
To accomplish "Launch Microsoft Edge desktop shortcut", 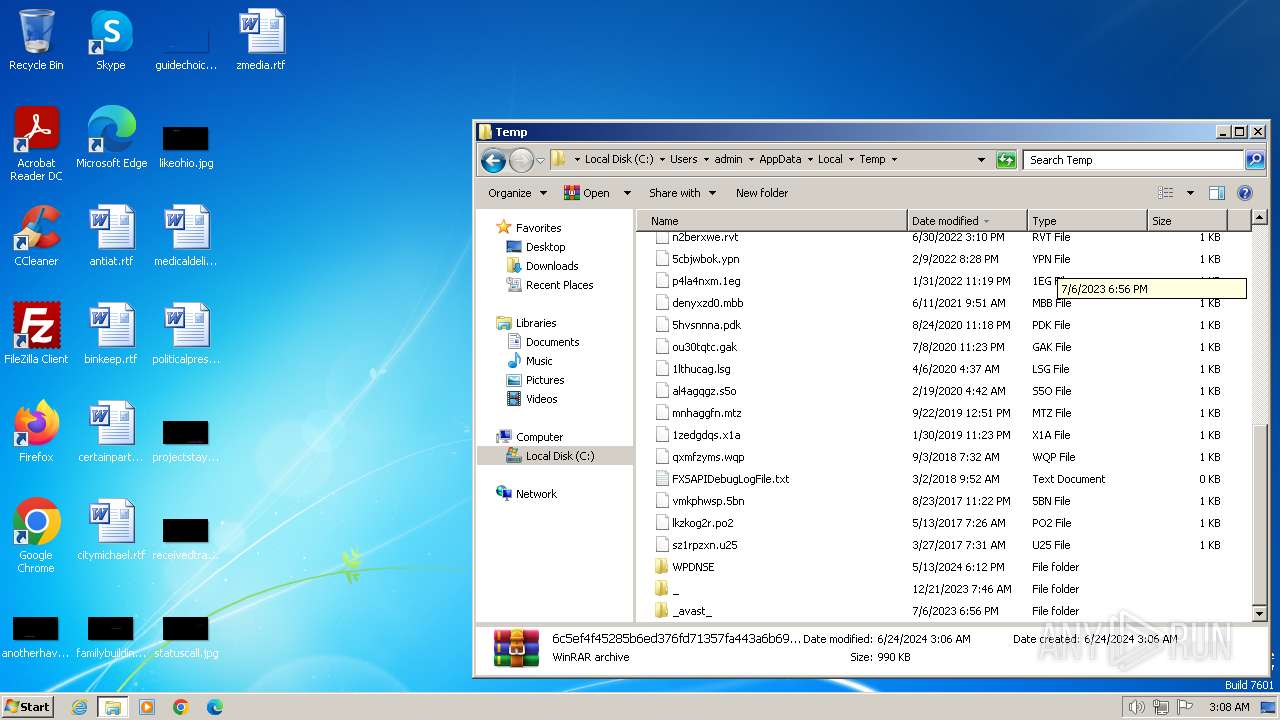I will (x=111, y=138).
